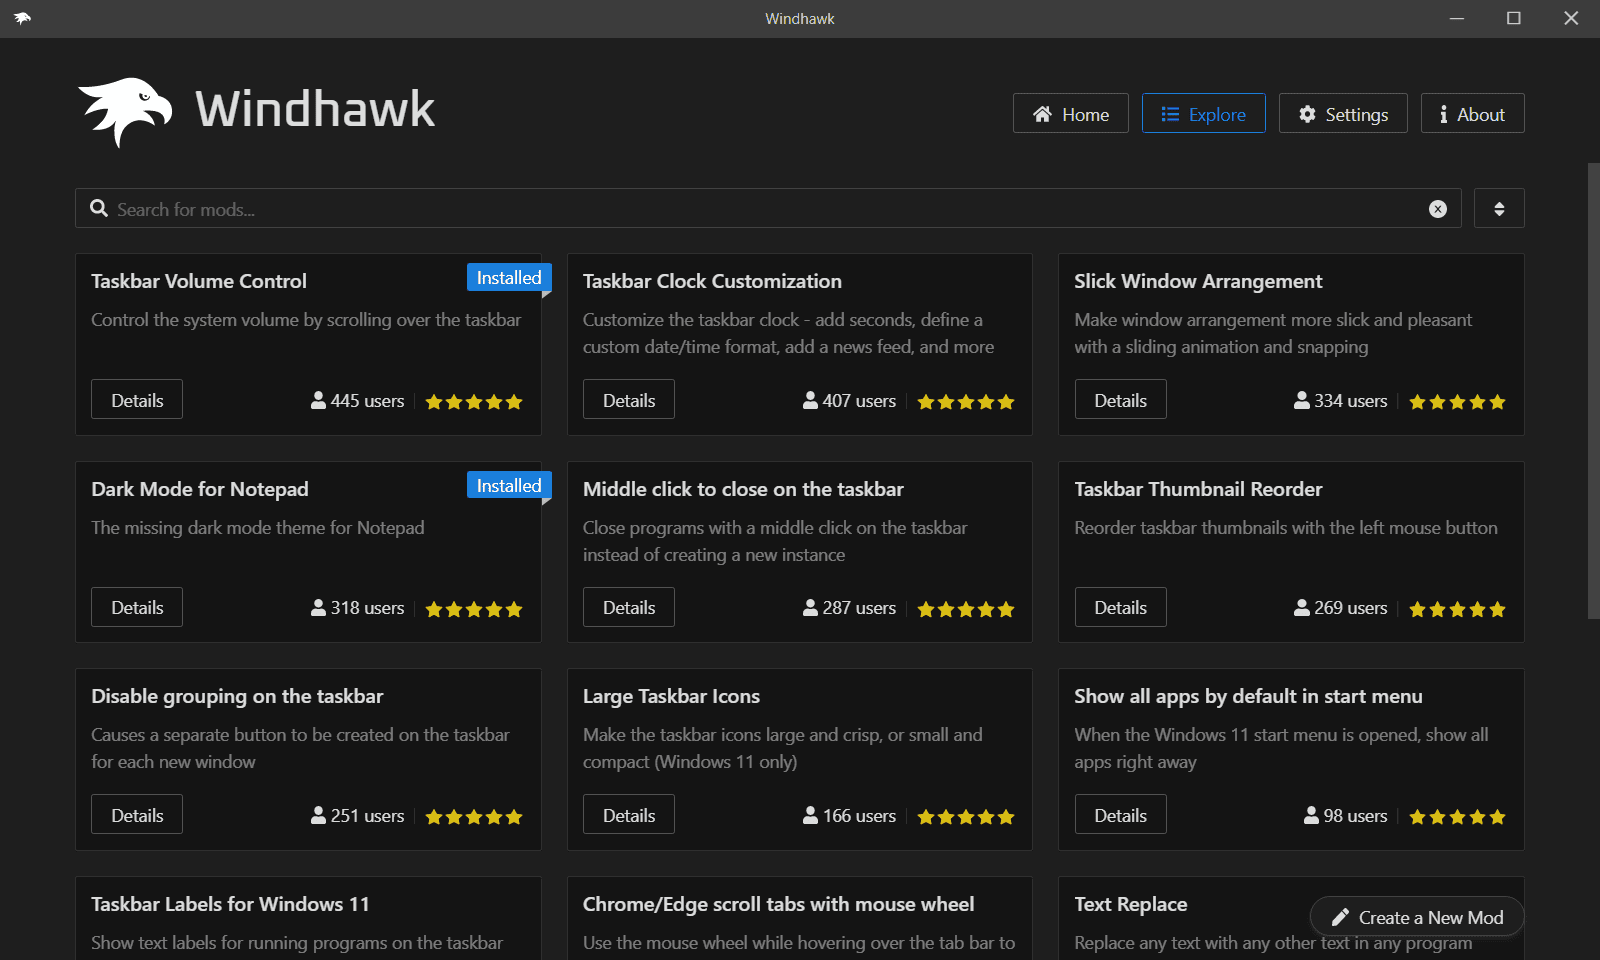Open Details for Taskbar Volume Control

pyautogui.click(x=137, y=400)
